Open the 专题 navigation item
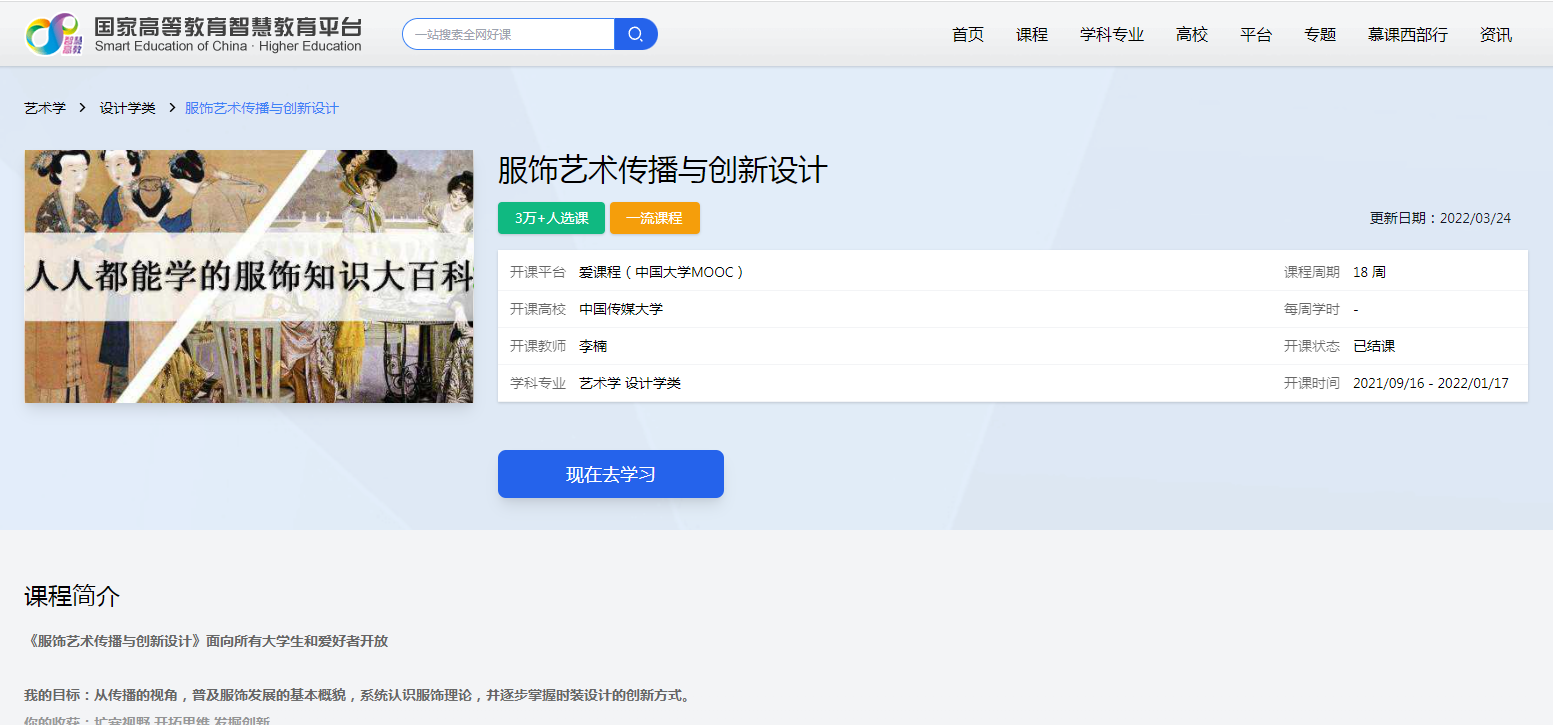Image resolution: width=1553 pixels, height=725 pixels. point(1319,35)
